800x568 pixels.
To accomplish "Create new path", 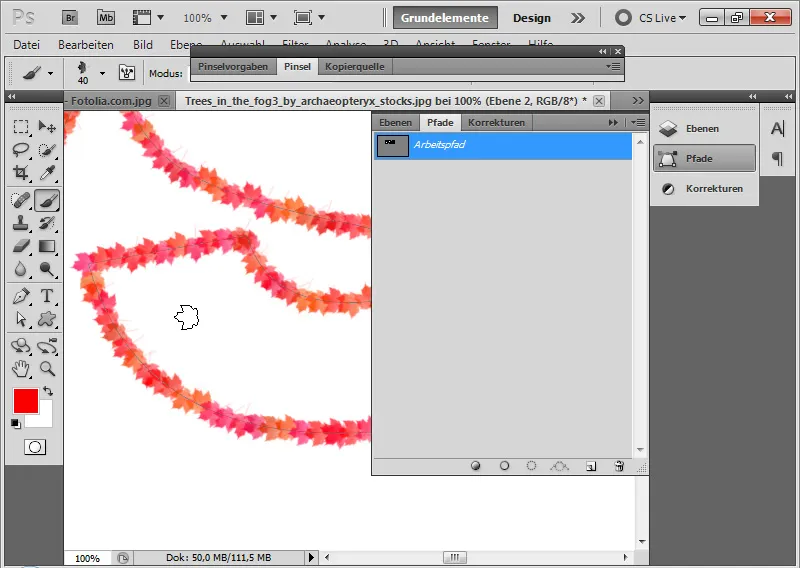I will point(591,466).
